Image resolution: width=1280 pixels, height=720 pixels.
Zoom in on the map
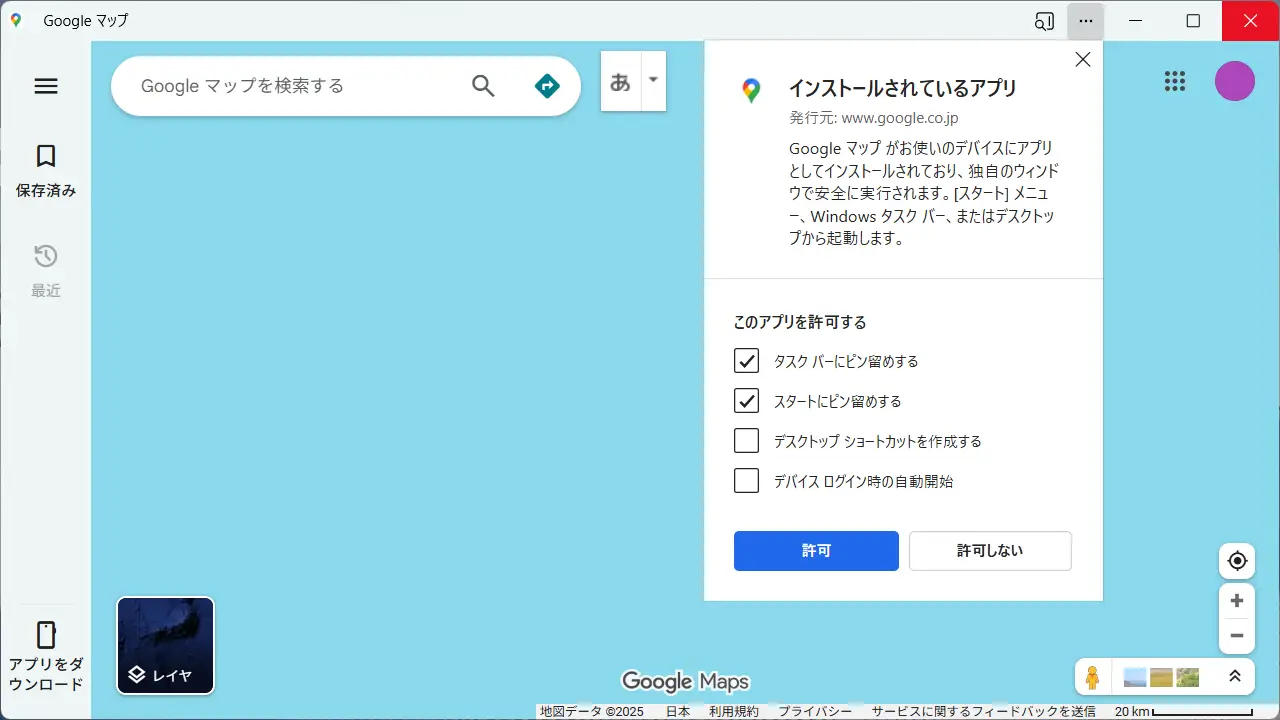[x=1237, y=601]
